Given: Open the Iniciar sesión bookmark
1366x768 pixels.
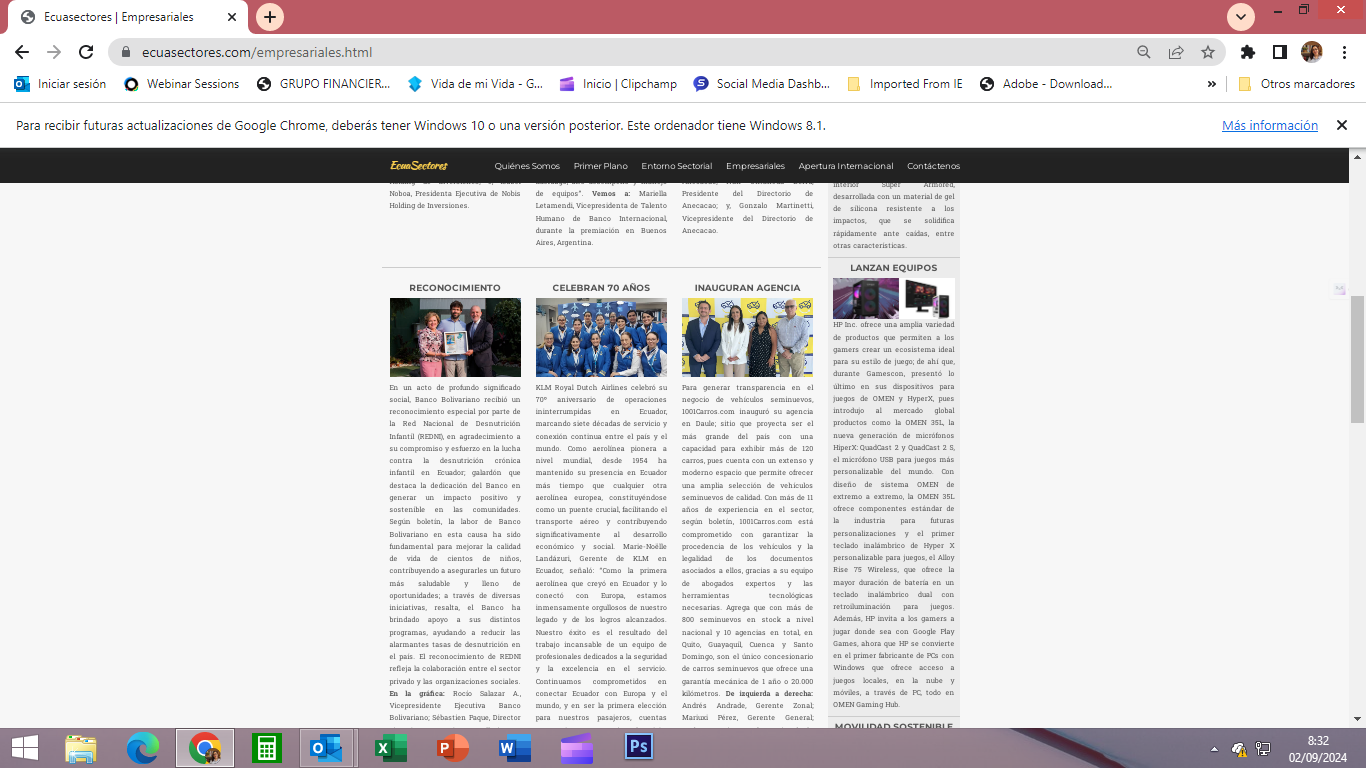Looking at the screenshot, I should [x=60, y=84].
